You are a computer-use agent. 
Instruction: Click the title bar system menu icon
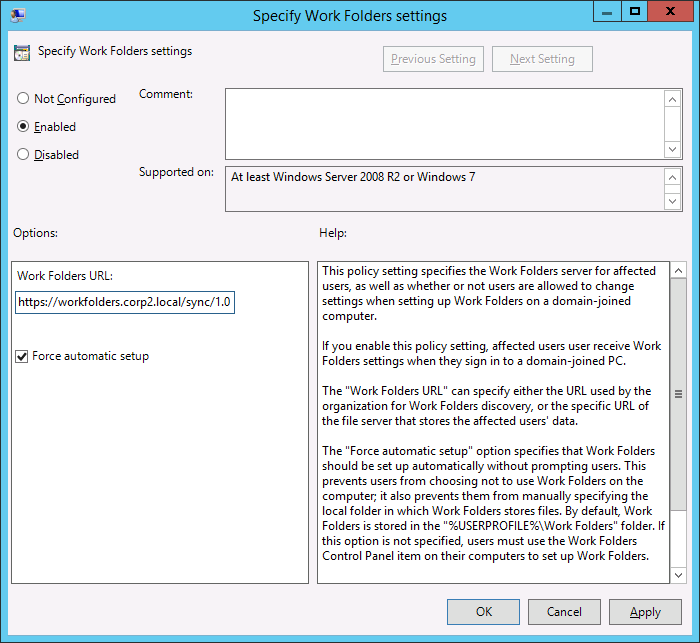(16, 15)
